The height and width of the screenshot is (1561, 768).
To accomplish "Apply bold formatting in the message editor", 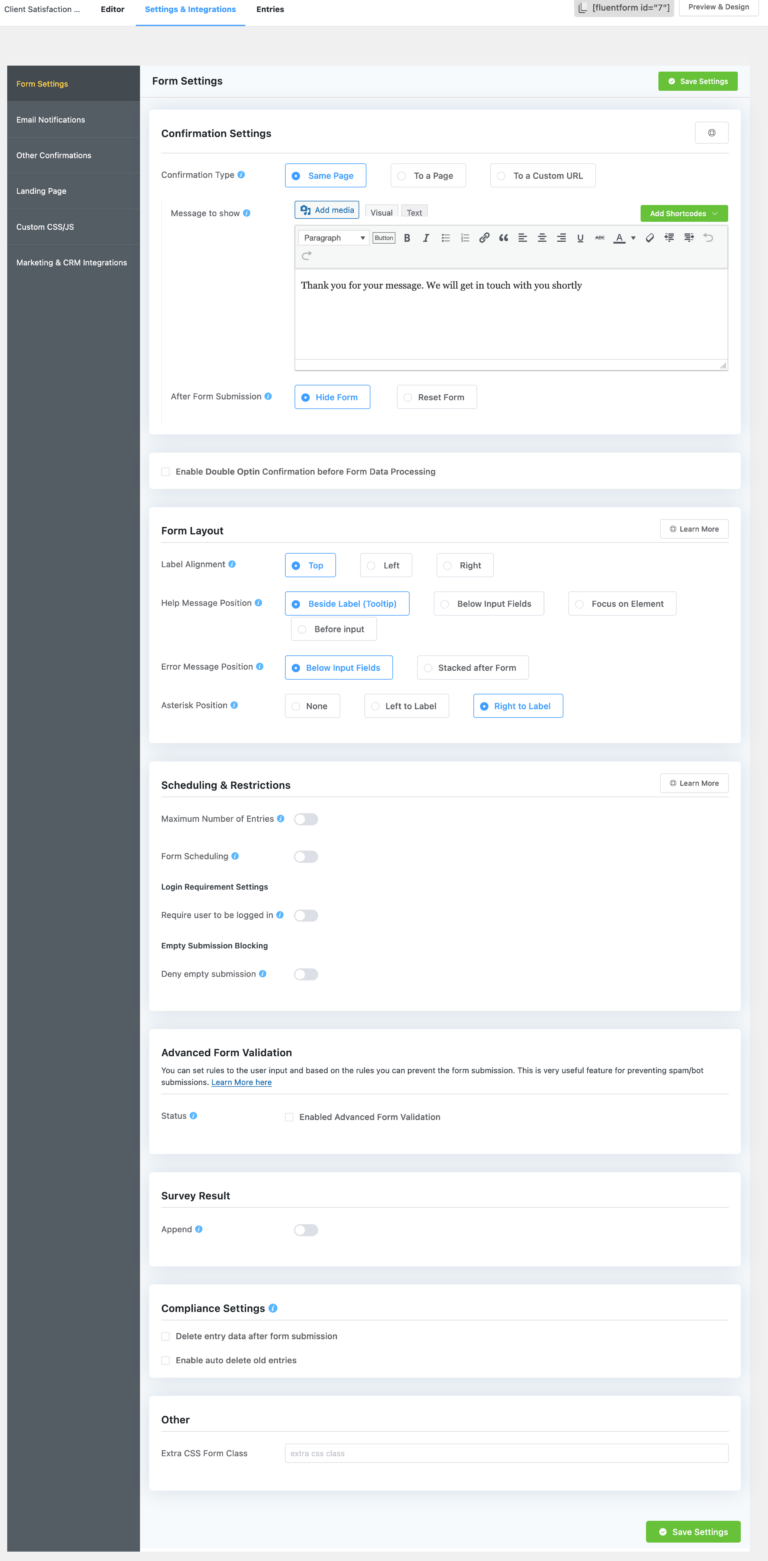I will point(407,237).
